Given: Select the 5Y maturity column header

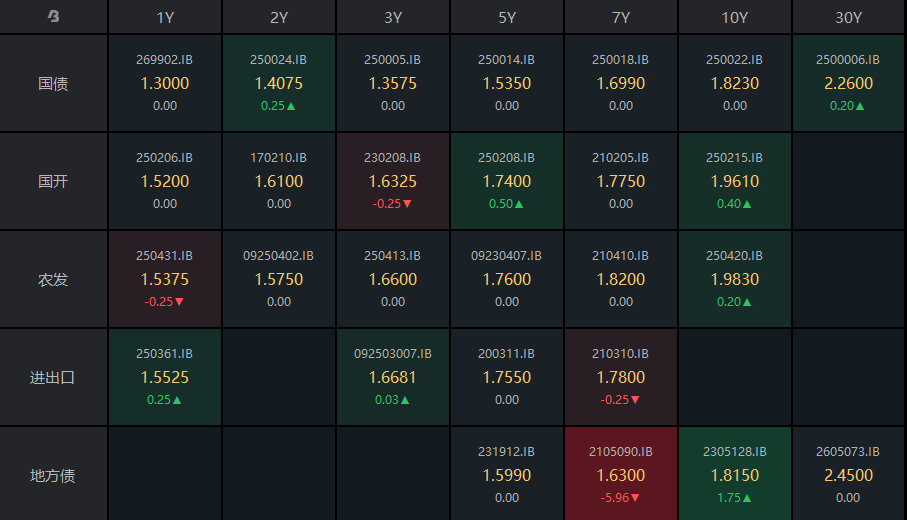Looking at the screenshot, I should tap(507, 17).
